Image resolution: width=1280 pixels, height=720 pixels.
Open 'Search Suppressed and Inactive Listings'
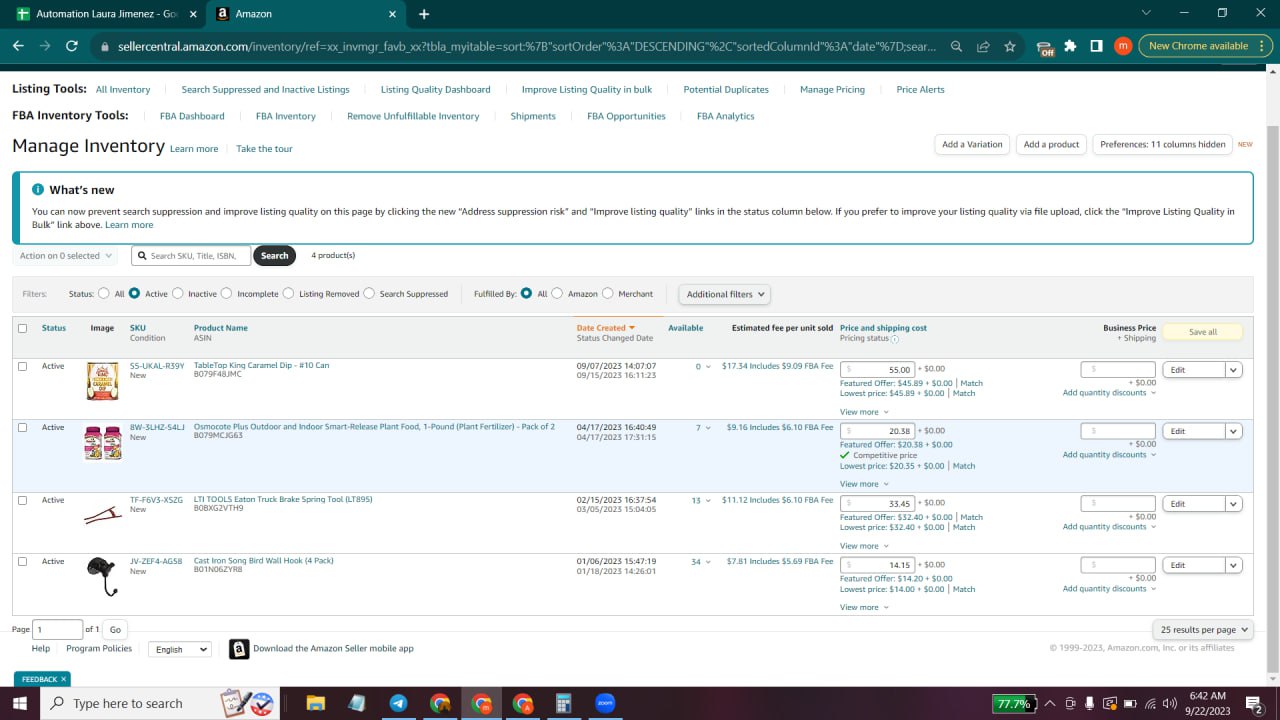tap(265, 90)
